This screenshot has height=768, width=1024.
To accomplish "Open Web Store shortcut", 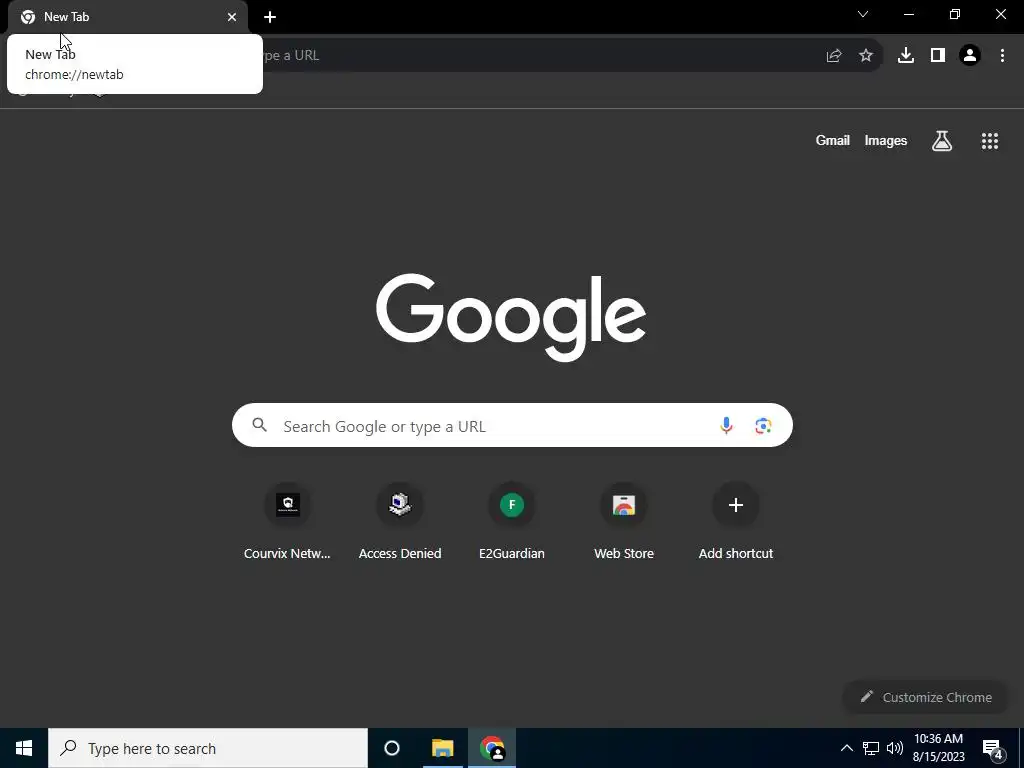I will (624, 522).
